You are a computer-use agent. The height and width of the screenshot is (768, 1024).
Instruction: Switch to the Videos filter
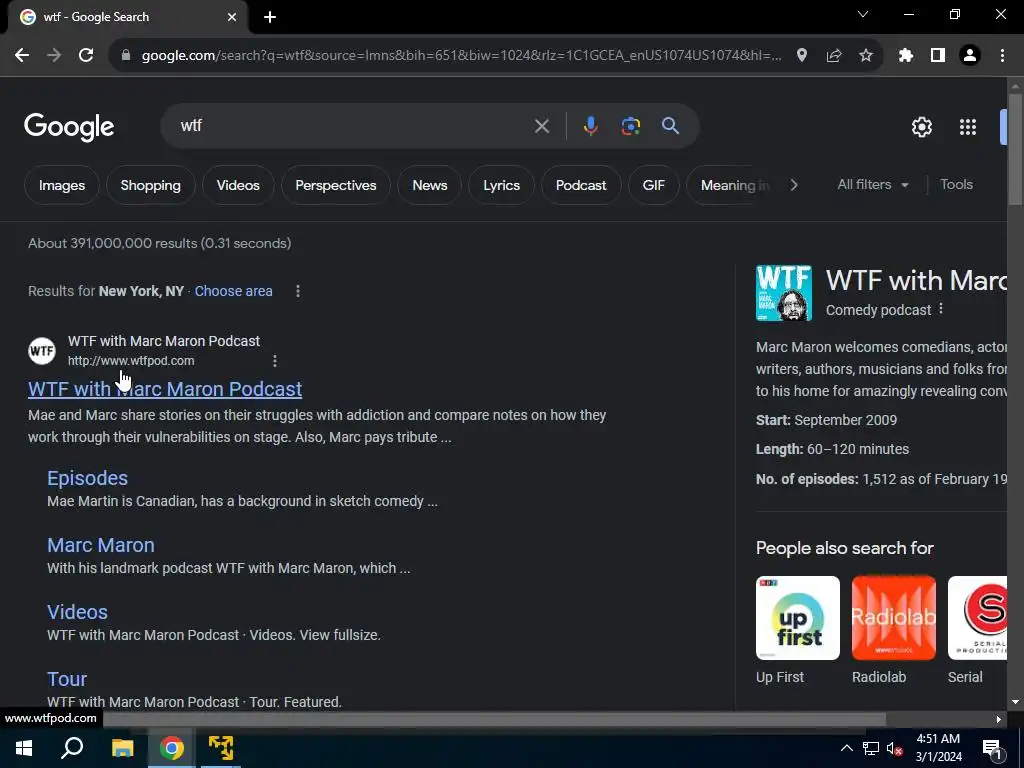238,185
